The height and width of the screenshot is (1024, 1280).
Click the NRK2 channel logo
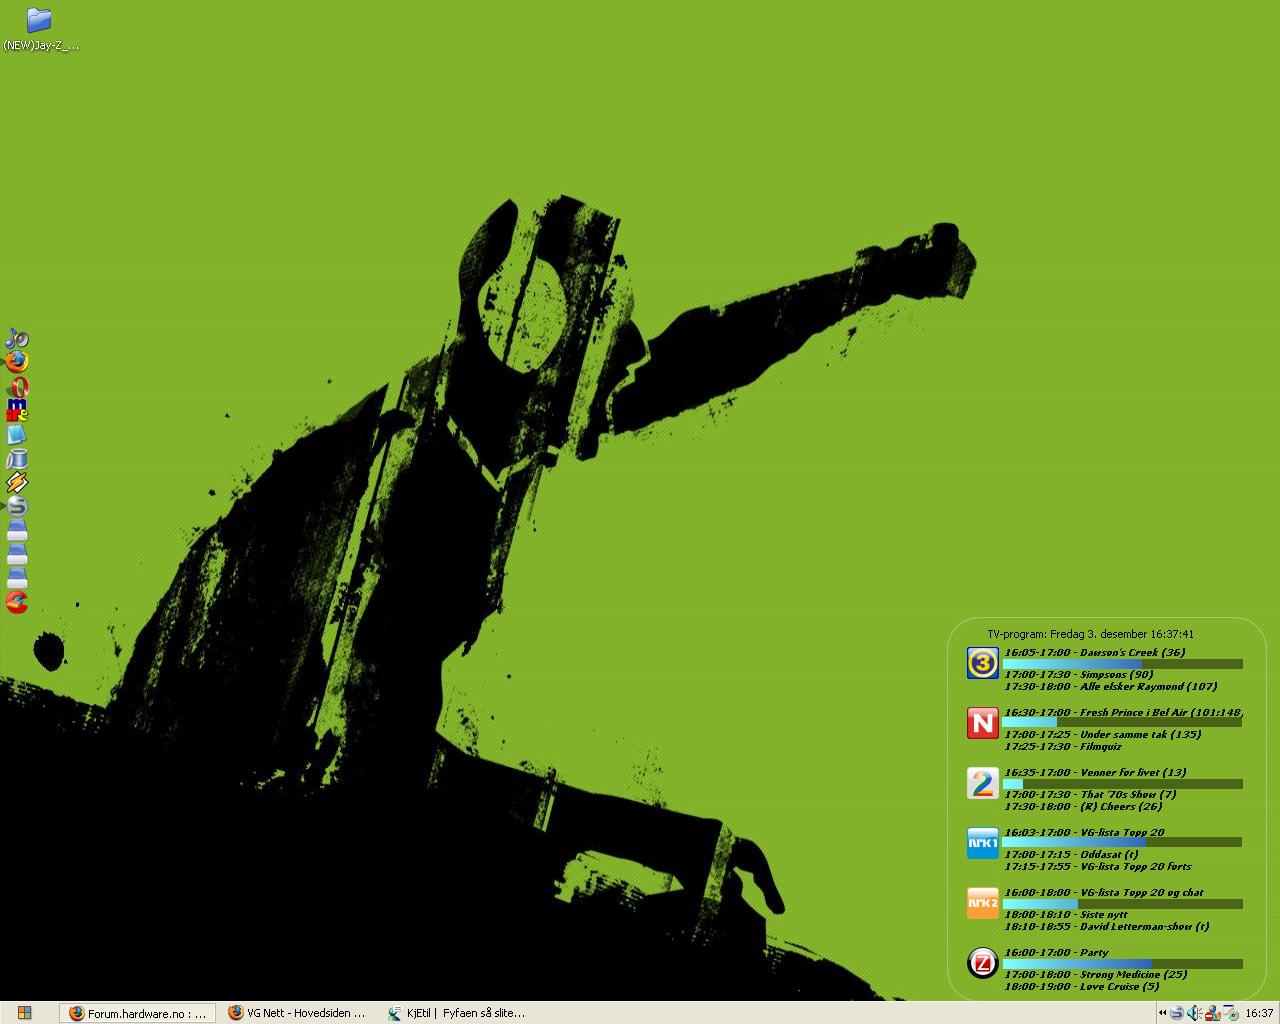[983, 903]
